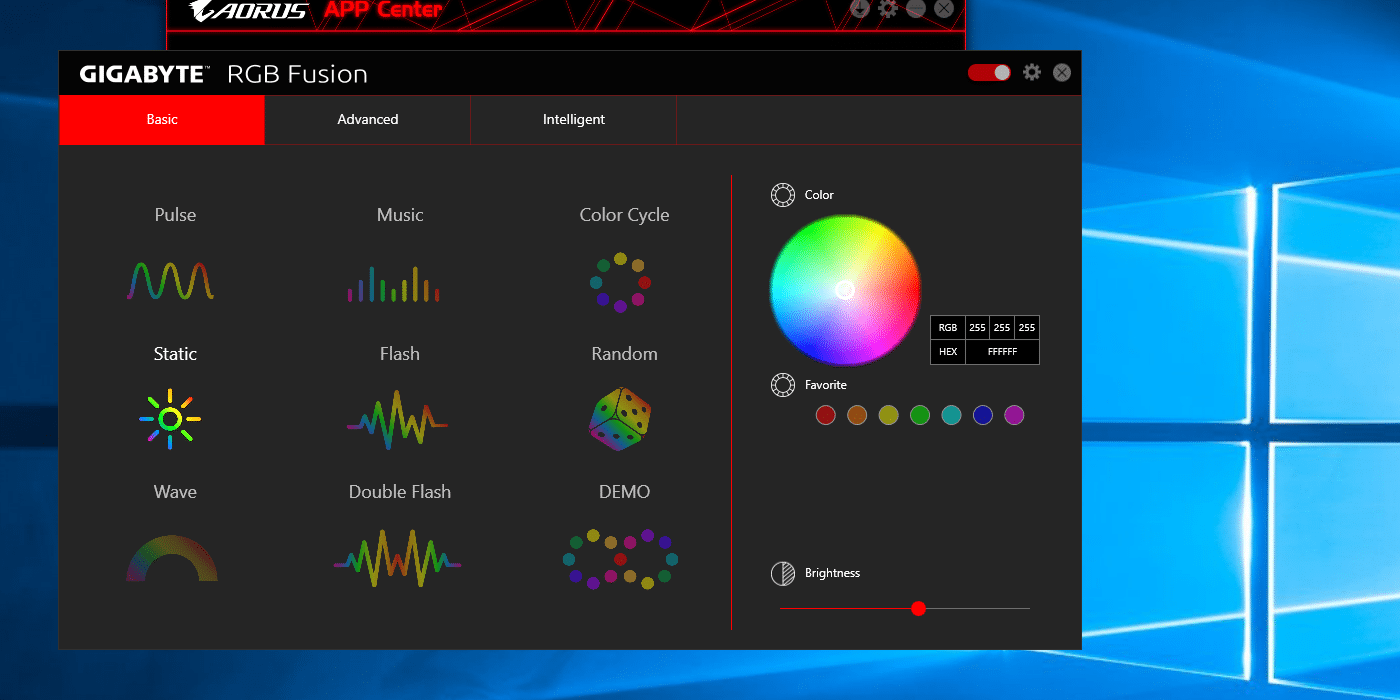
Task: Click the DEMO label
Action: click(x=624, y=492)
